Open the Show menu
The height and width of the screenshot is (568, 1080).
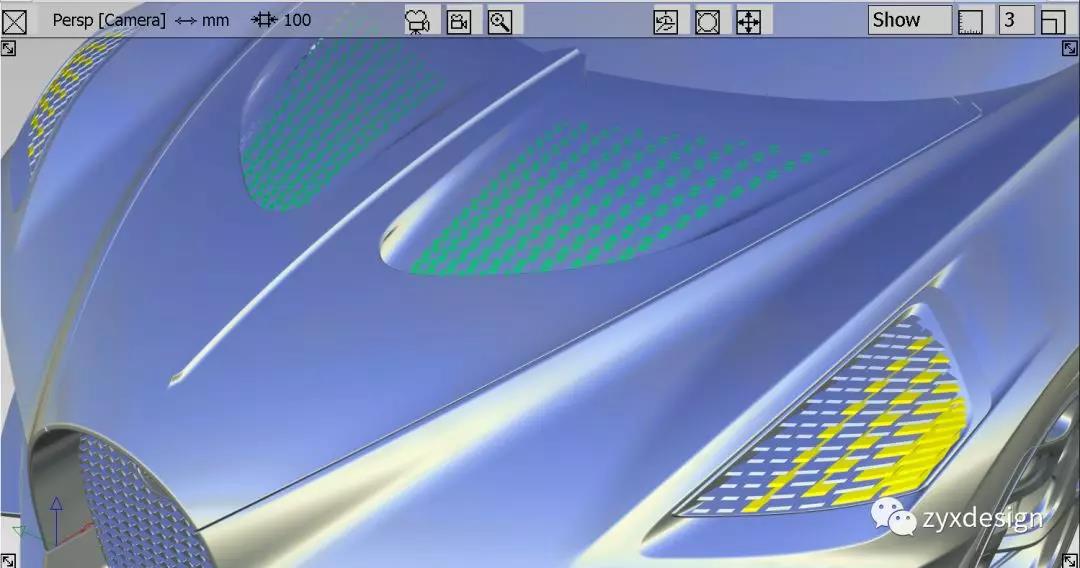click(910, 20)
